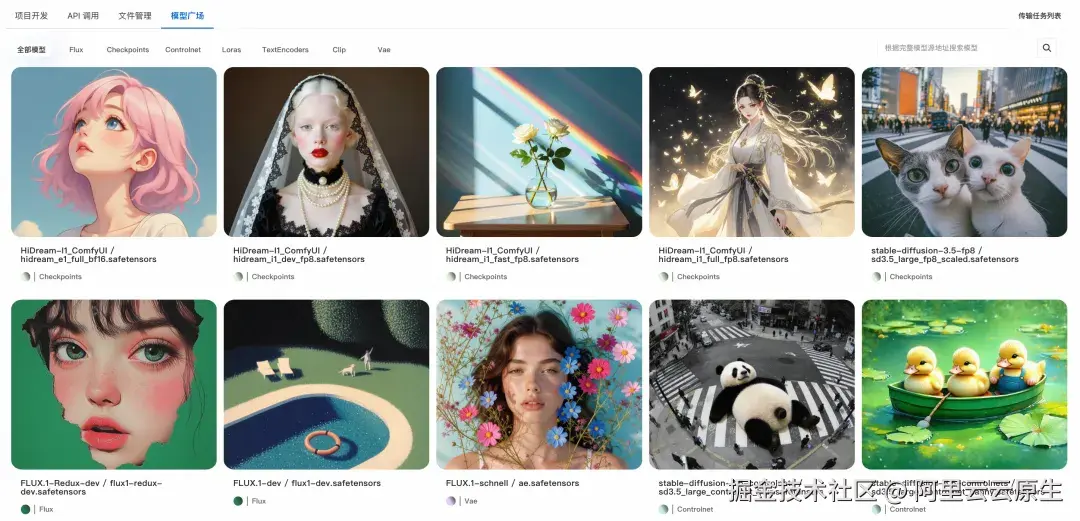Image resolution: width=1080 pixels, height=521 pixels.
Task: Click avatar icon under hidream_i1_dev_fp8 card
Action: (x=238, y=276)
